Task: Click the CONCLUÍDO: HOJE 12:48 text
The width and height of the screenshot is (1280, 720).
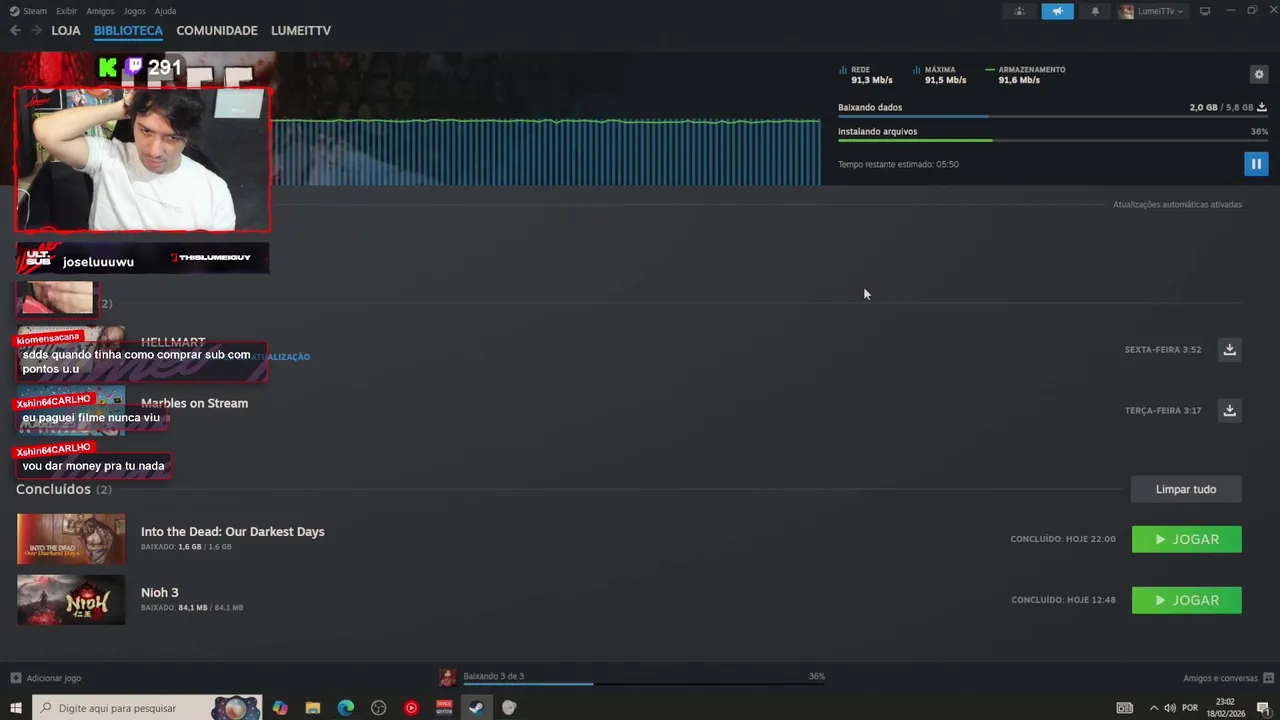Action: click(x=1063, y=600)
